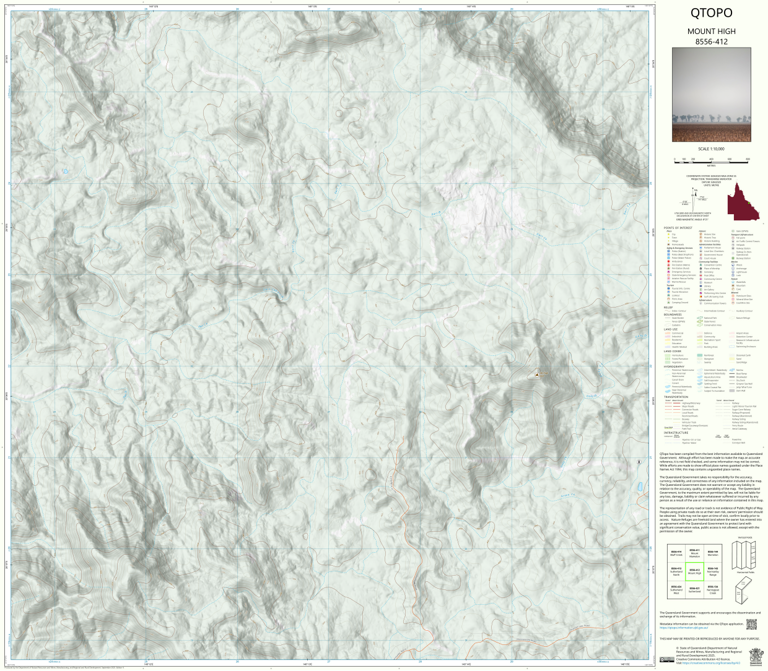The width and height of the screenshot is (768, 671).
Task: Click the sheet number 8556-412
Action: click(x=711, y=42)
